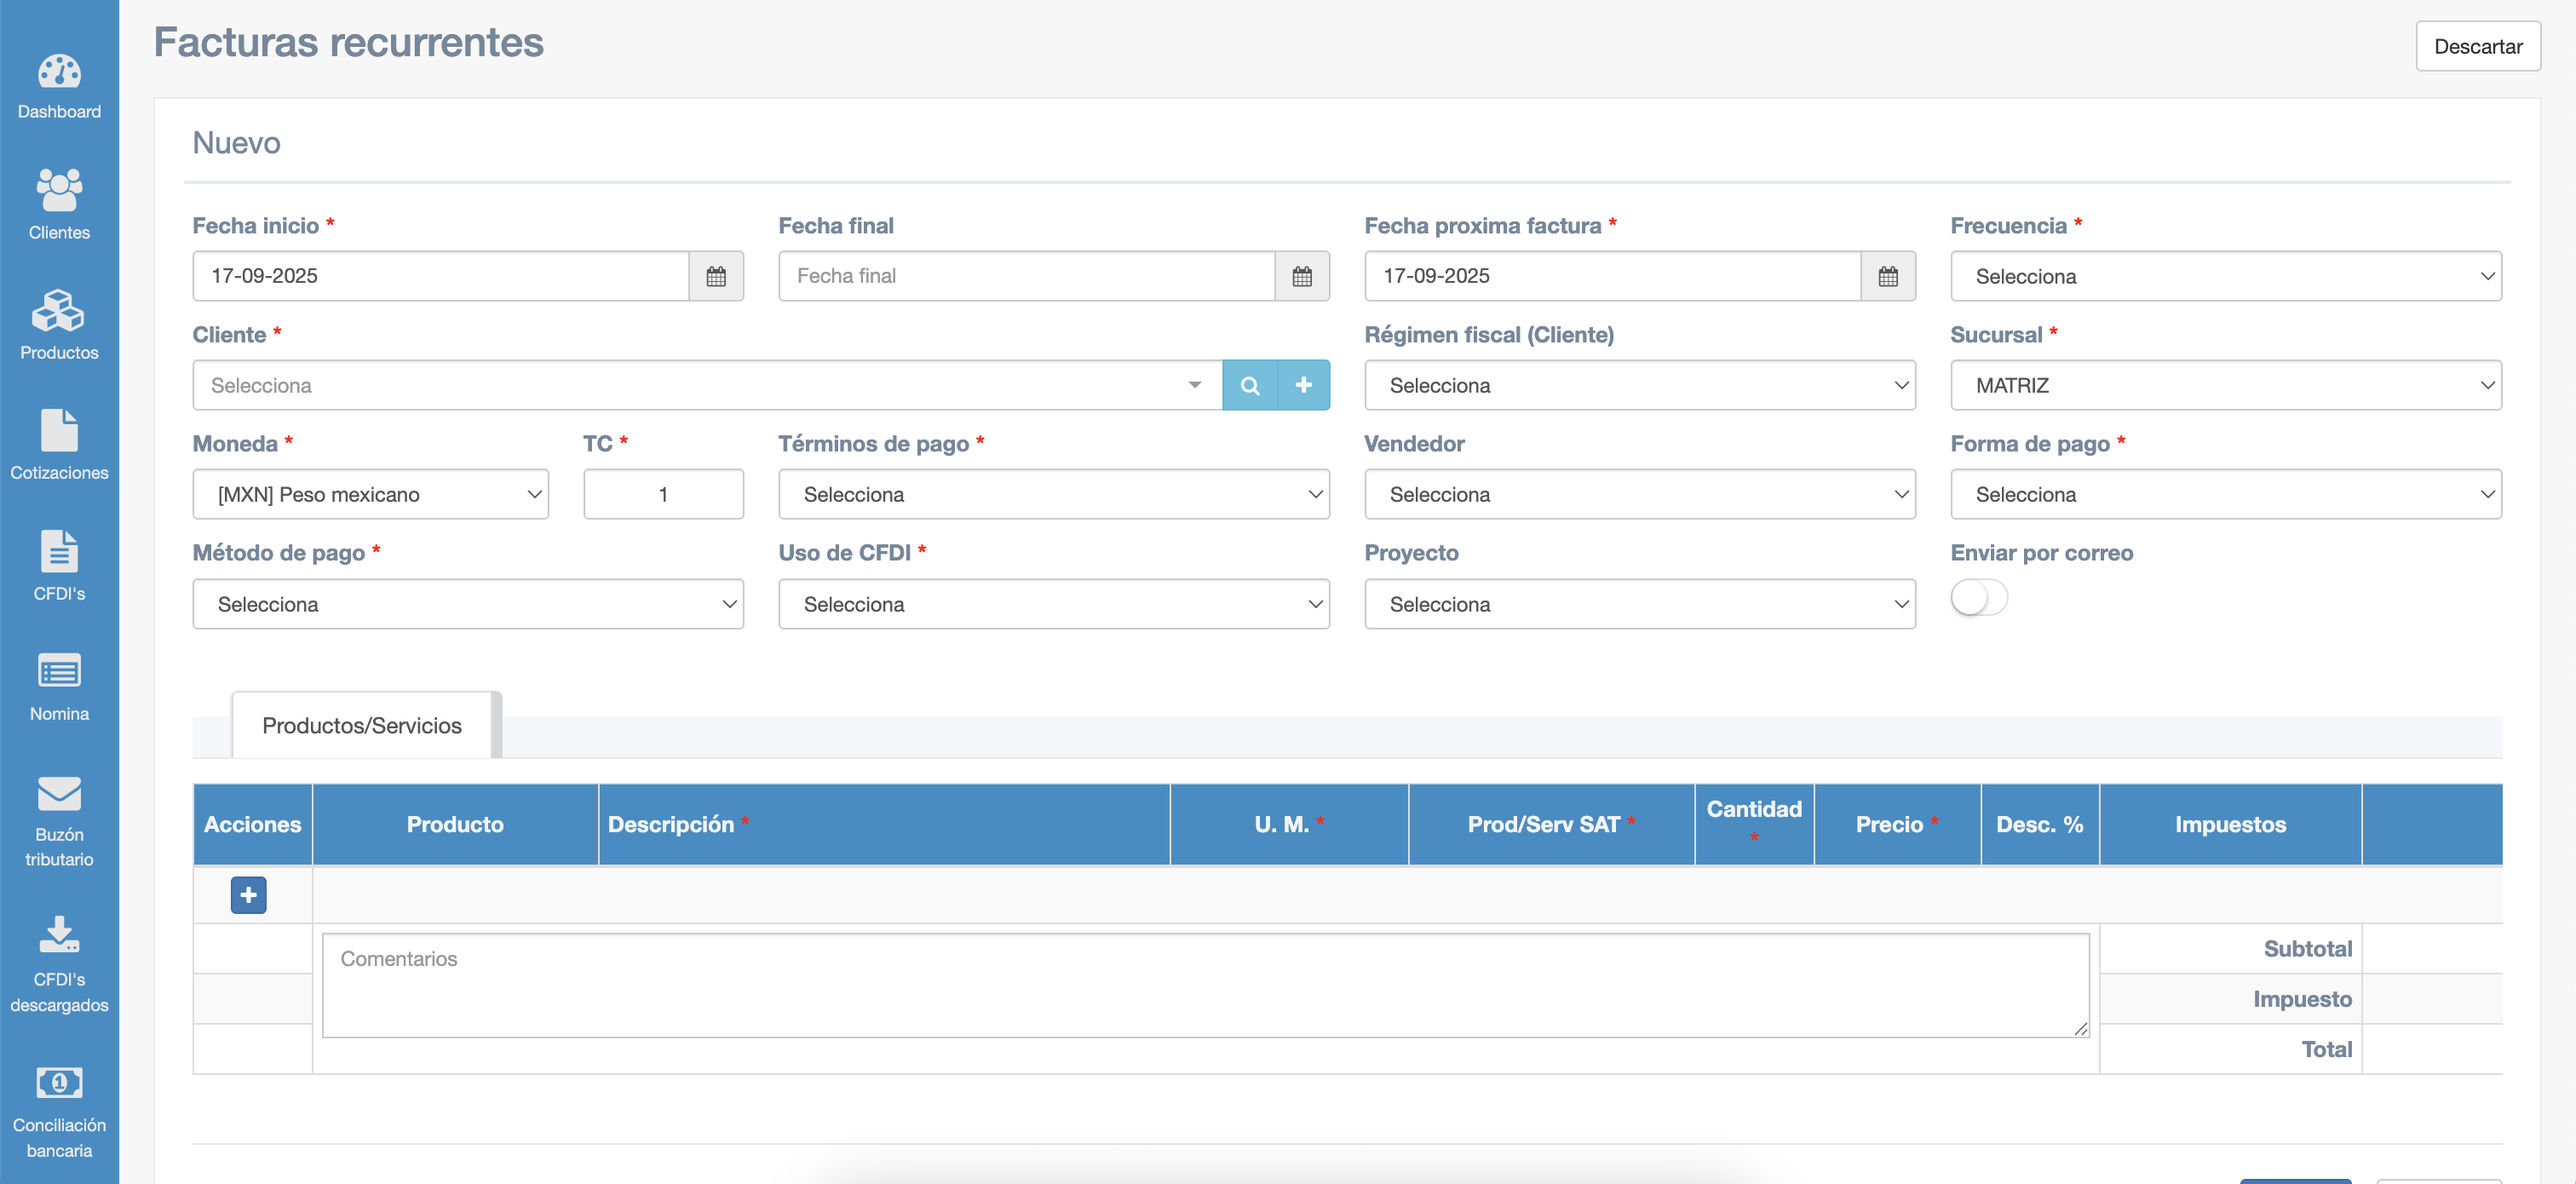Open the Forma de pago dropdown
The width and height of the screenshot is (2576, 1184).
pos(2225,494)
